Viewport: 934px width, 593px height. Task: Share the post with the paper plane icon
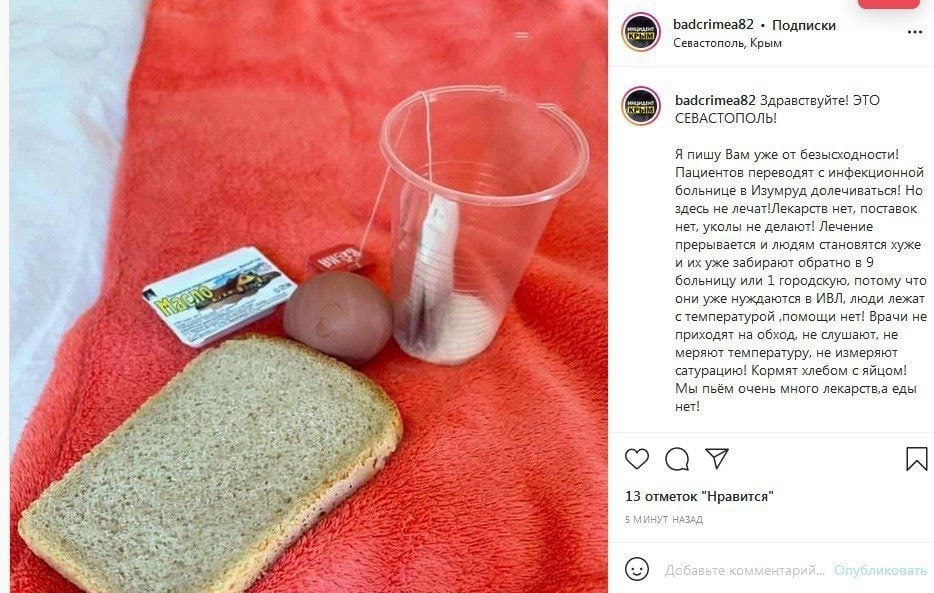pyautogui.click(x=717, y=458)
